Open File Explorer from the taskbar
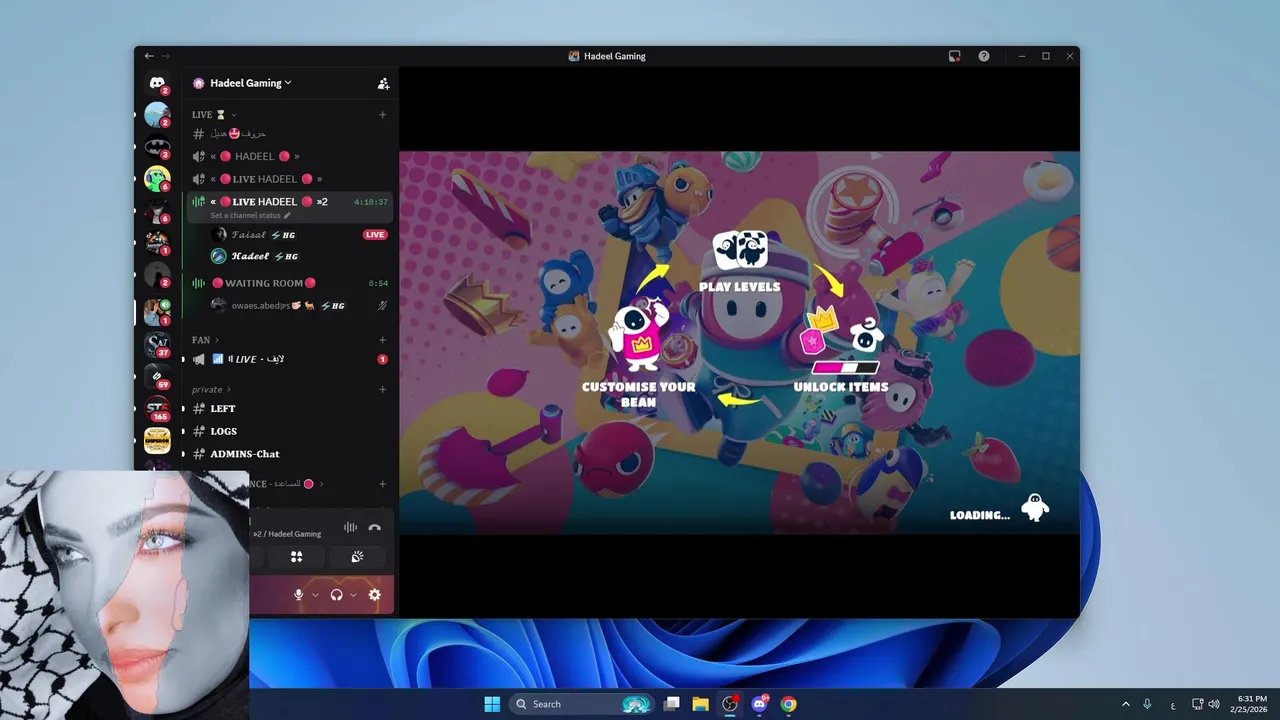 coord(700,704)
